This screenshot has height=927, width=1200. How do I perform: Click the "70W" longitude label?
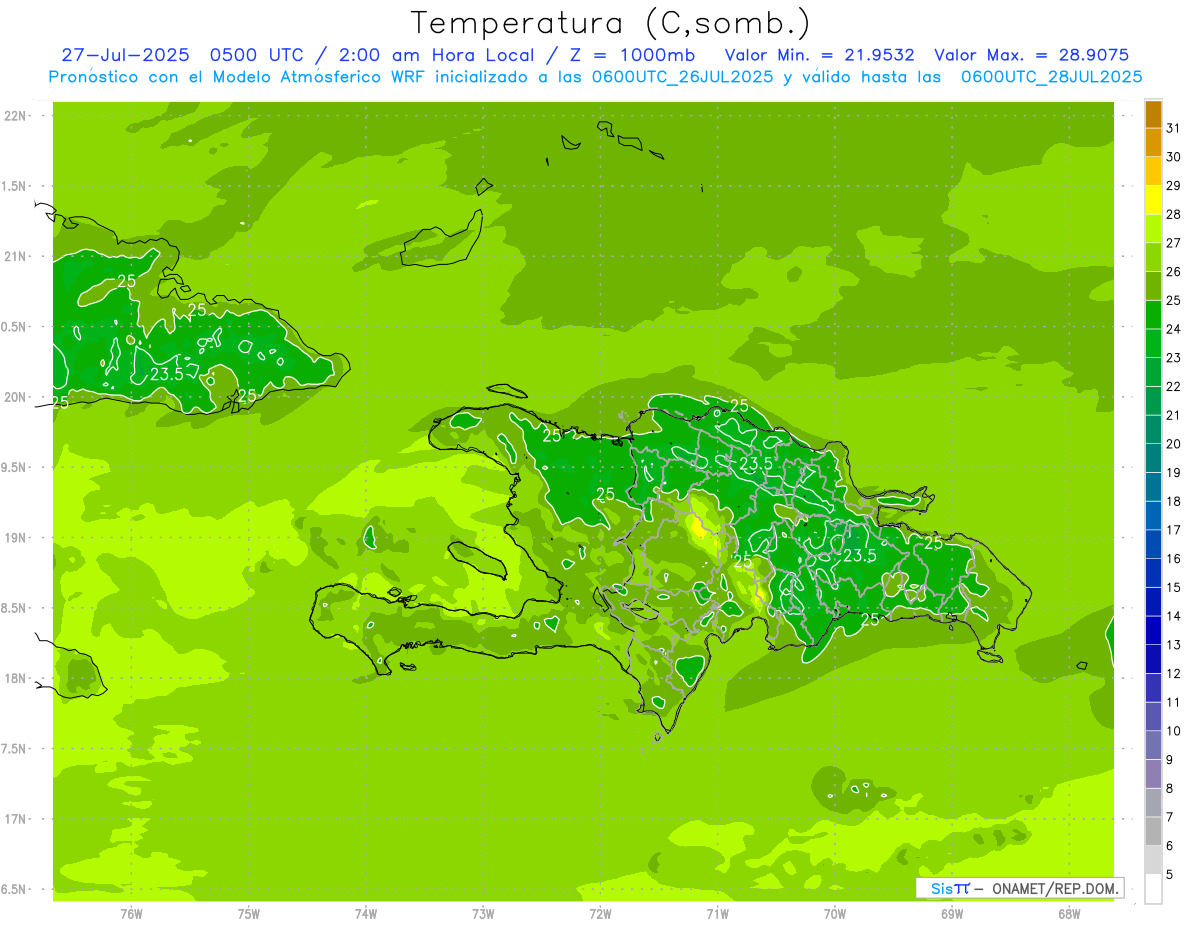click(x=835, y=913)
